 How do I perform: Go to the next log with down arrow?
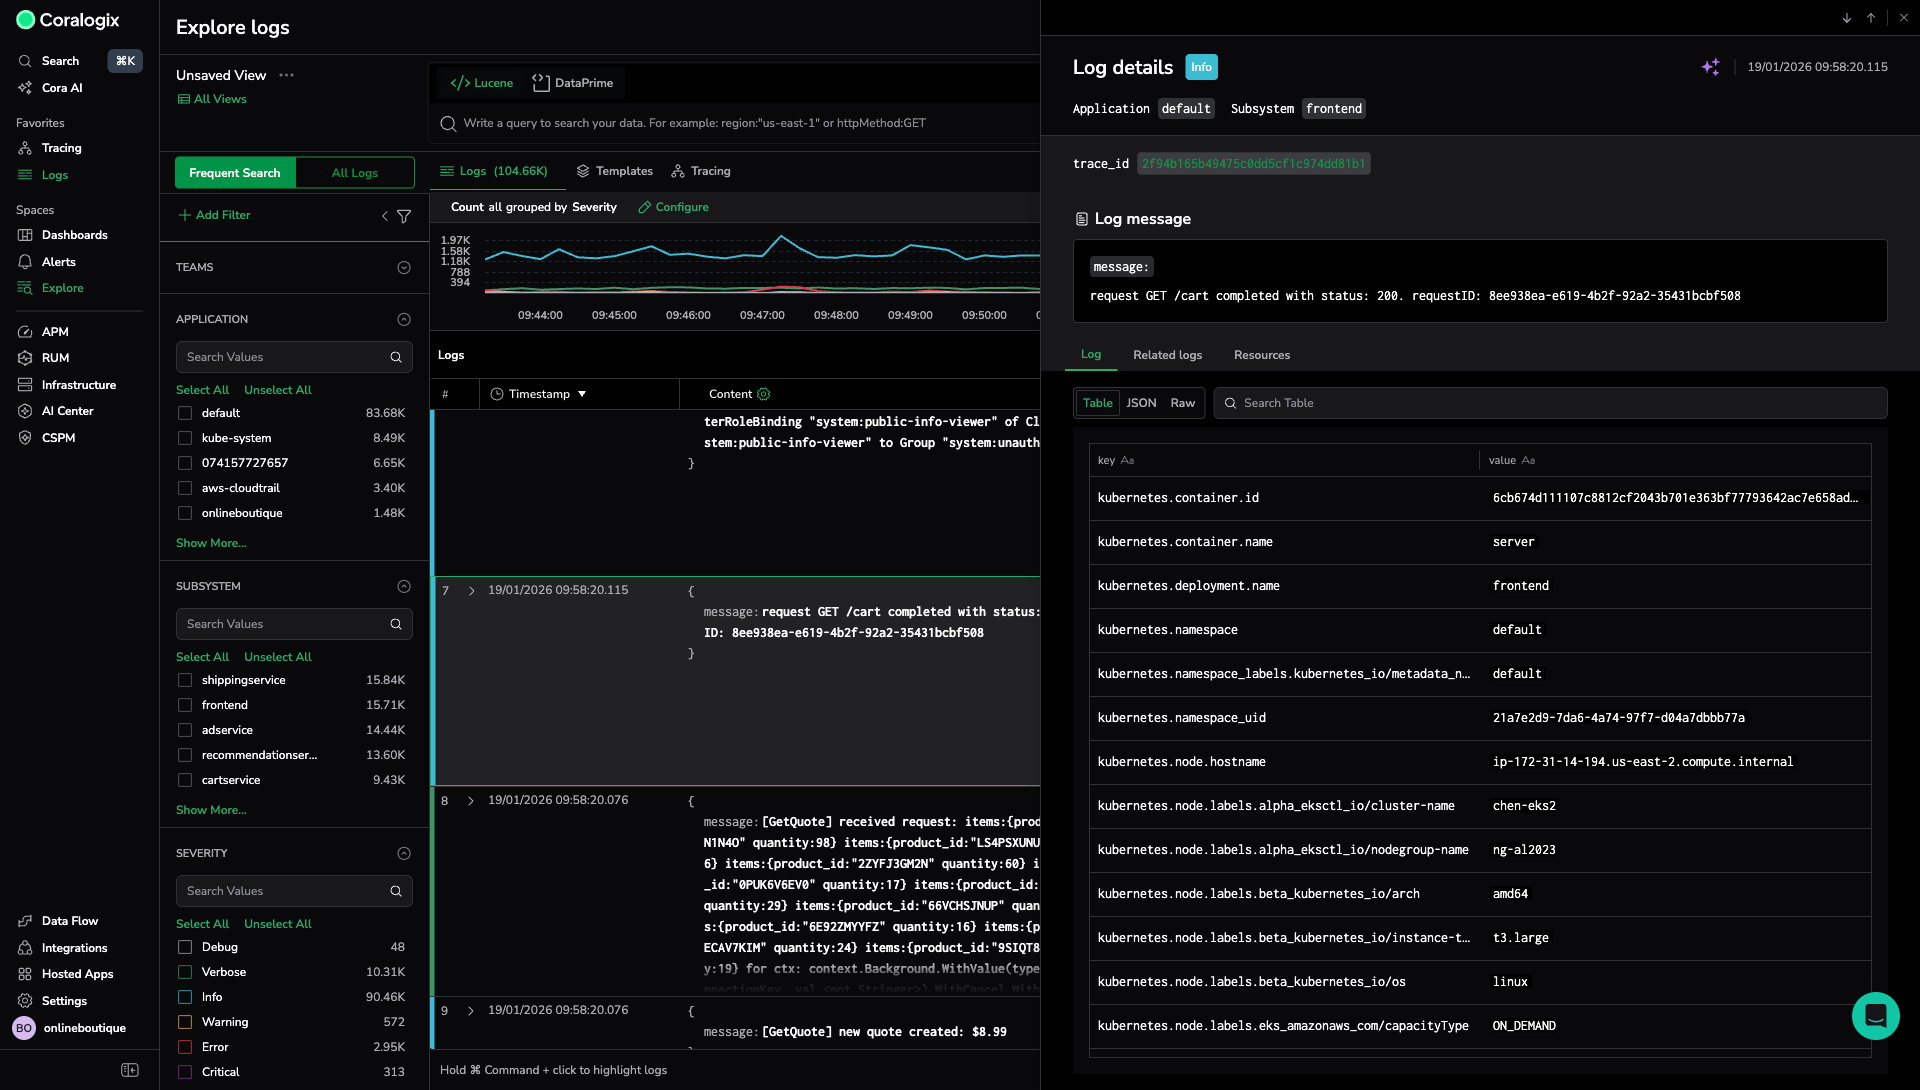pos(1846,18)
